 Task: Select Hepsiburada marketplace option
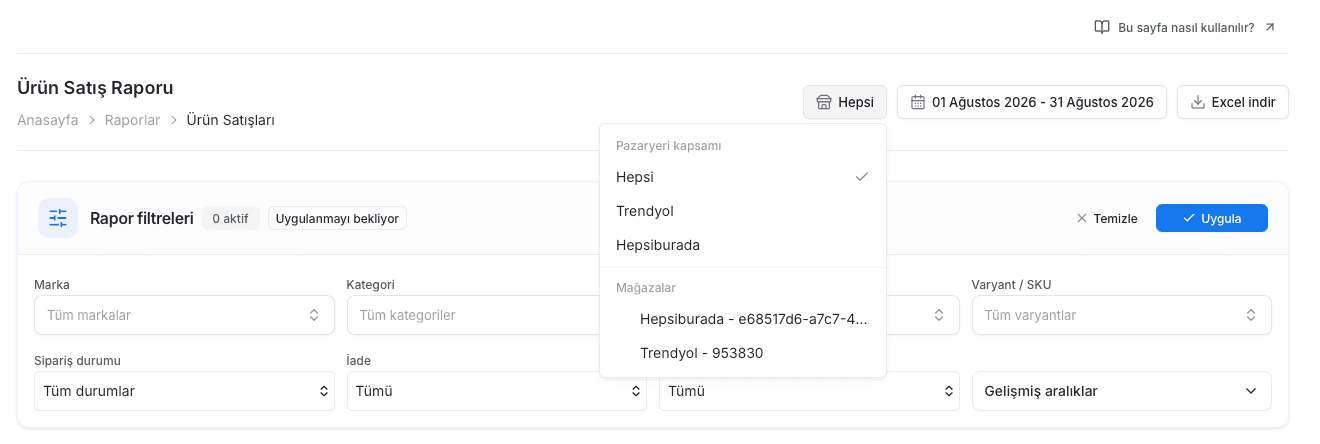click(x=743, y=245)
